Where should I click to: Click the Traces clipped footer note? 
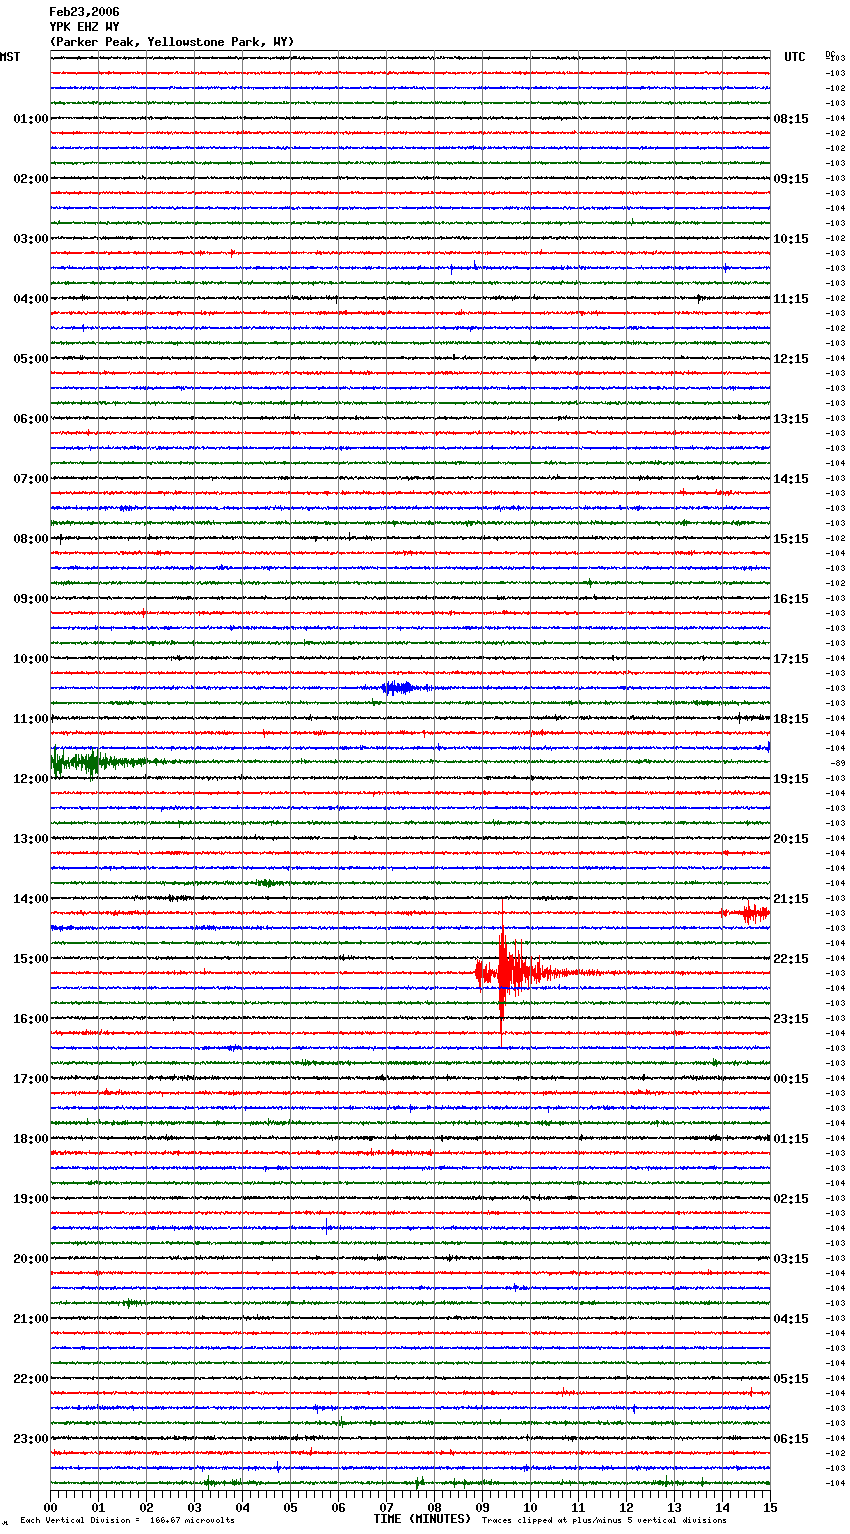tap(604, 1521)
